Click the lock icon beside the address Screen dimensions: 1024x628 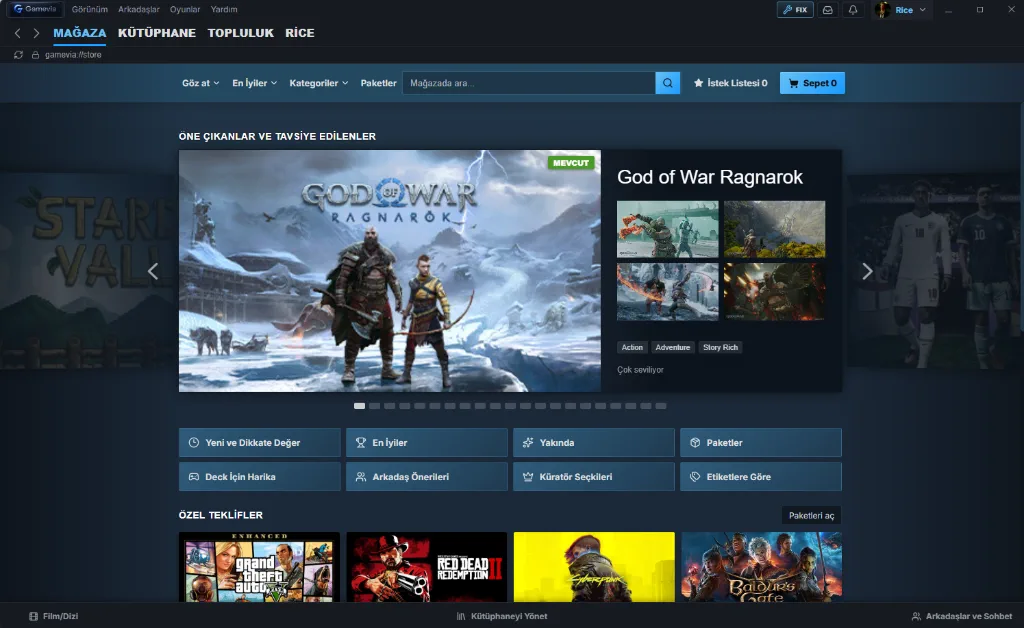point(35,55)
